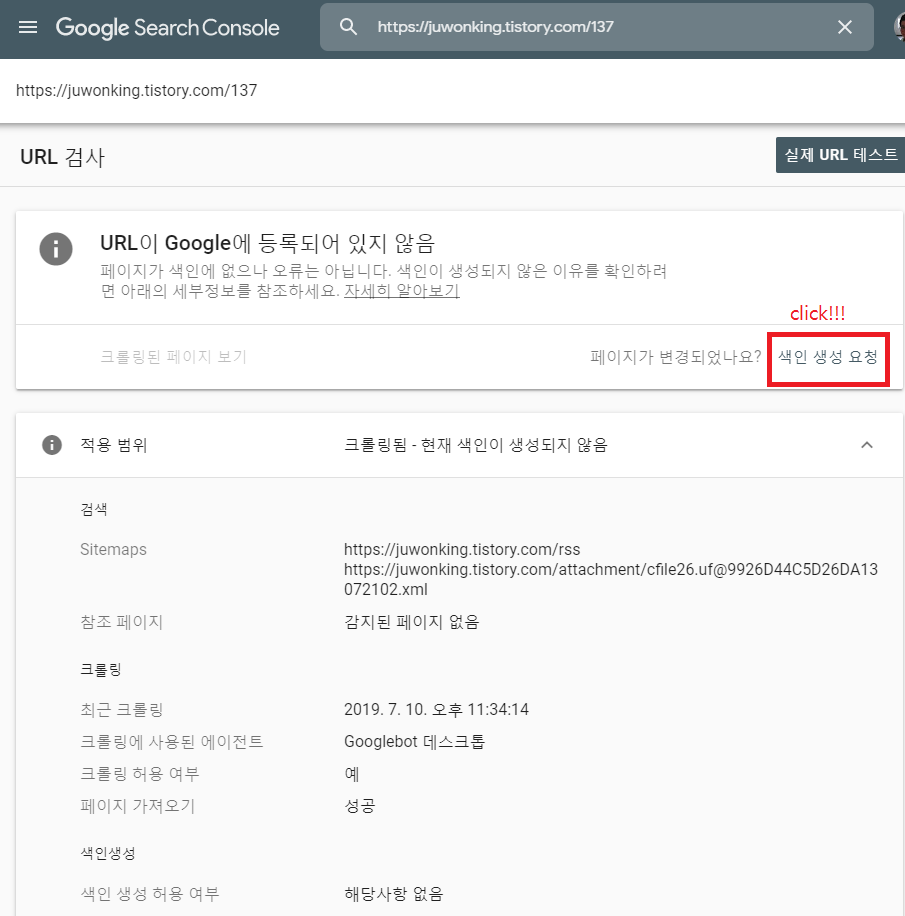Click the Google Search Console logo
This screenshot has width=905, height=916.
[167, 27]
